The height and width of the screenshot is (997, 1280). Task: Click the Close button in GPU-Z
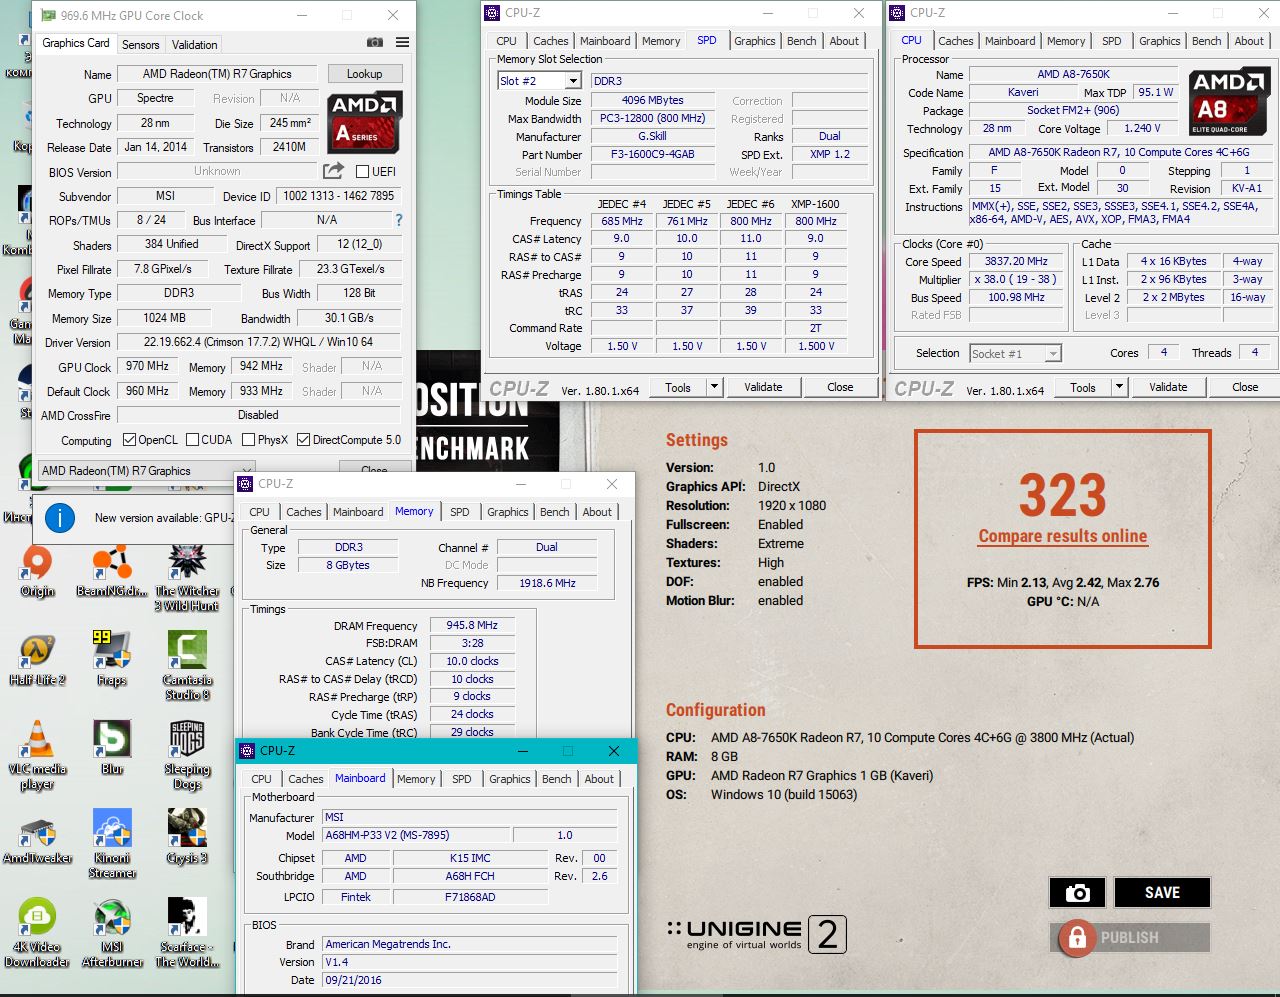click(374, 470)
